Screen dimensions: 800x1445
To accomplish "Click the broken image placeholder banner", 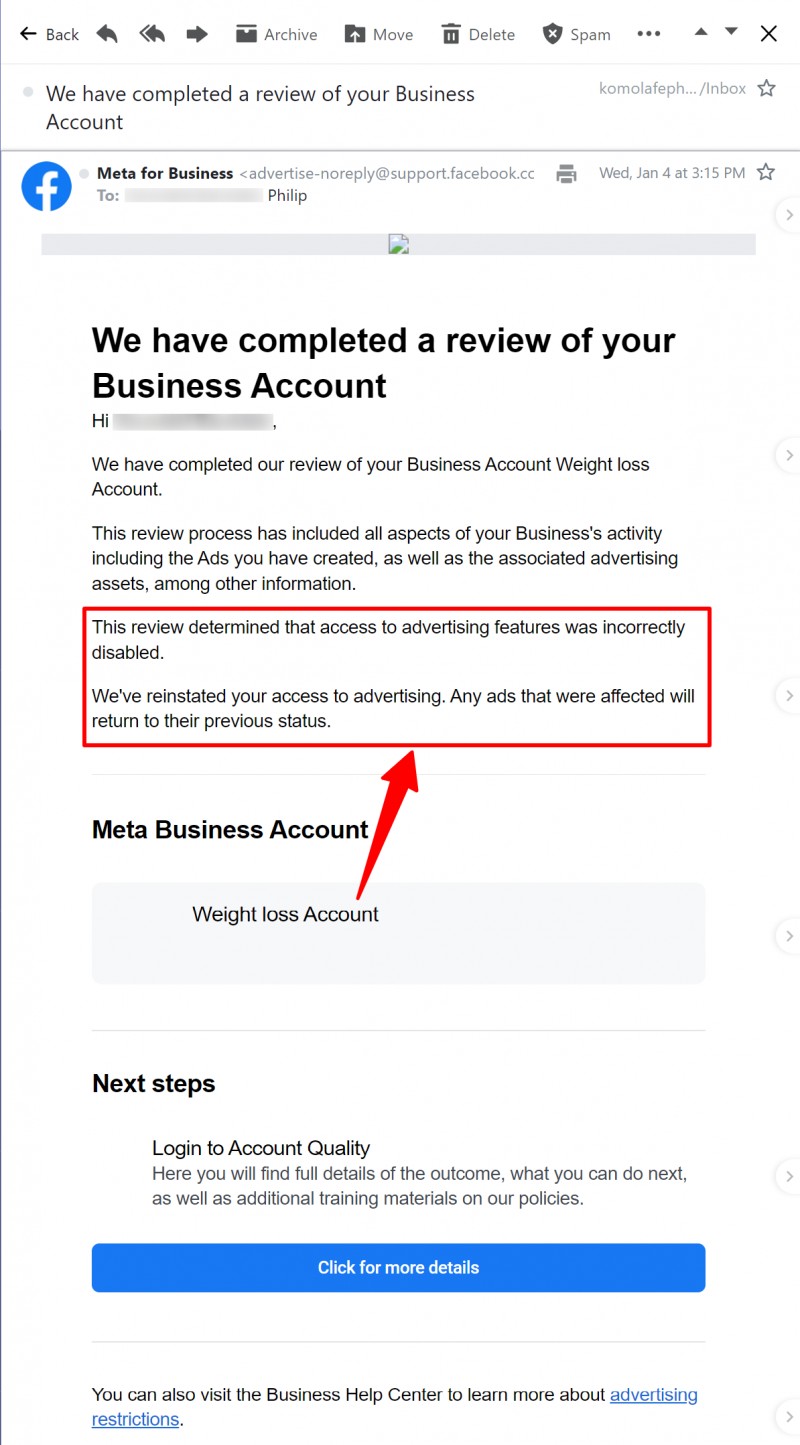I will pos(398,244).
